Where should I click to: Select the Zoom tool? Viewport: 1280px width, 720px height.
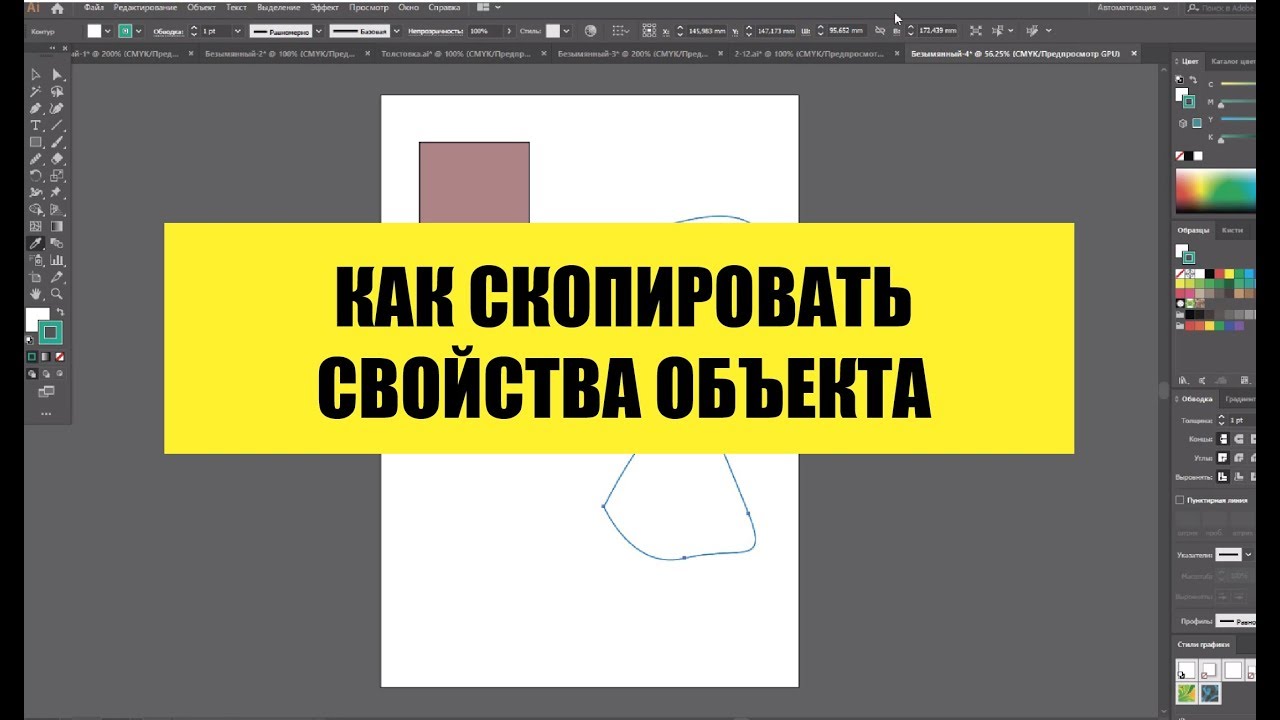pos(57,294)
